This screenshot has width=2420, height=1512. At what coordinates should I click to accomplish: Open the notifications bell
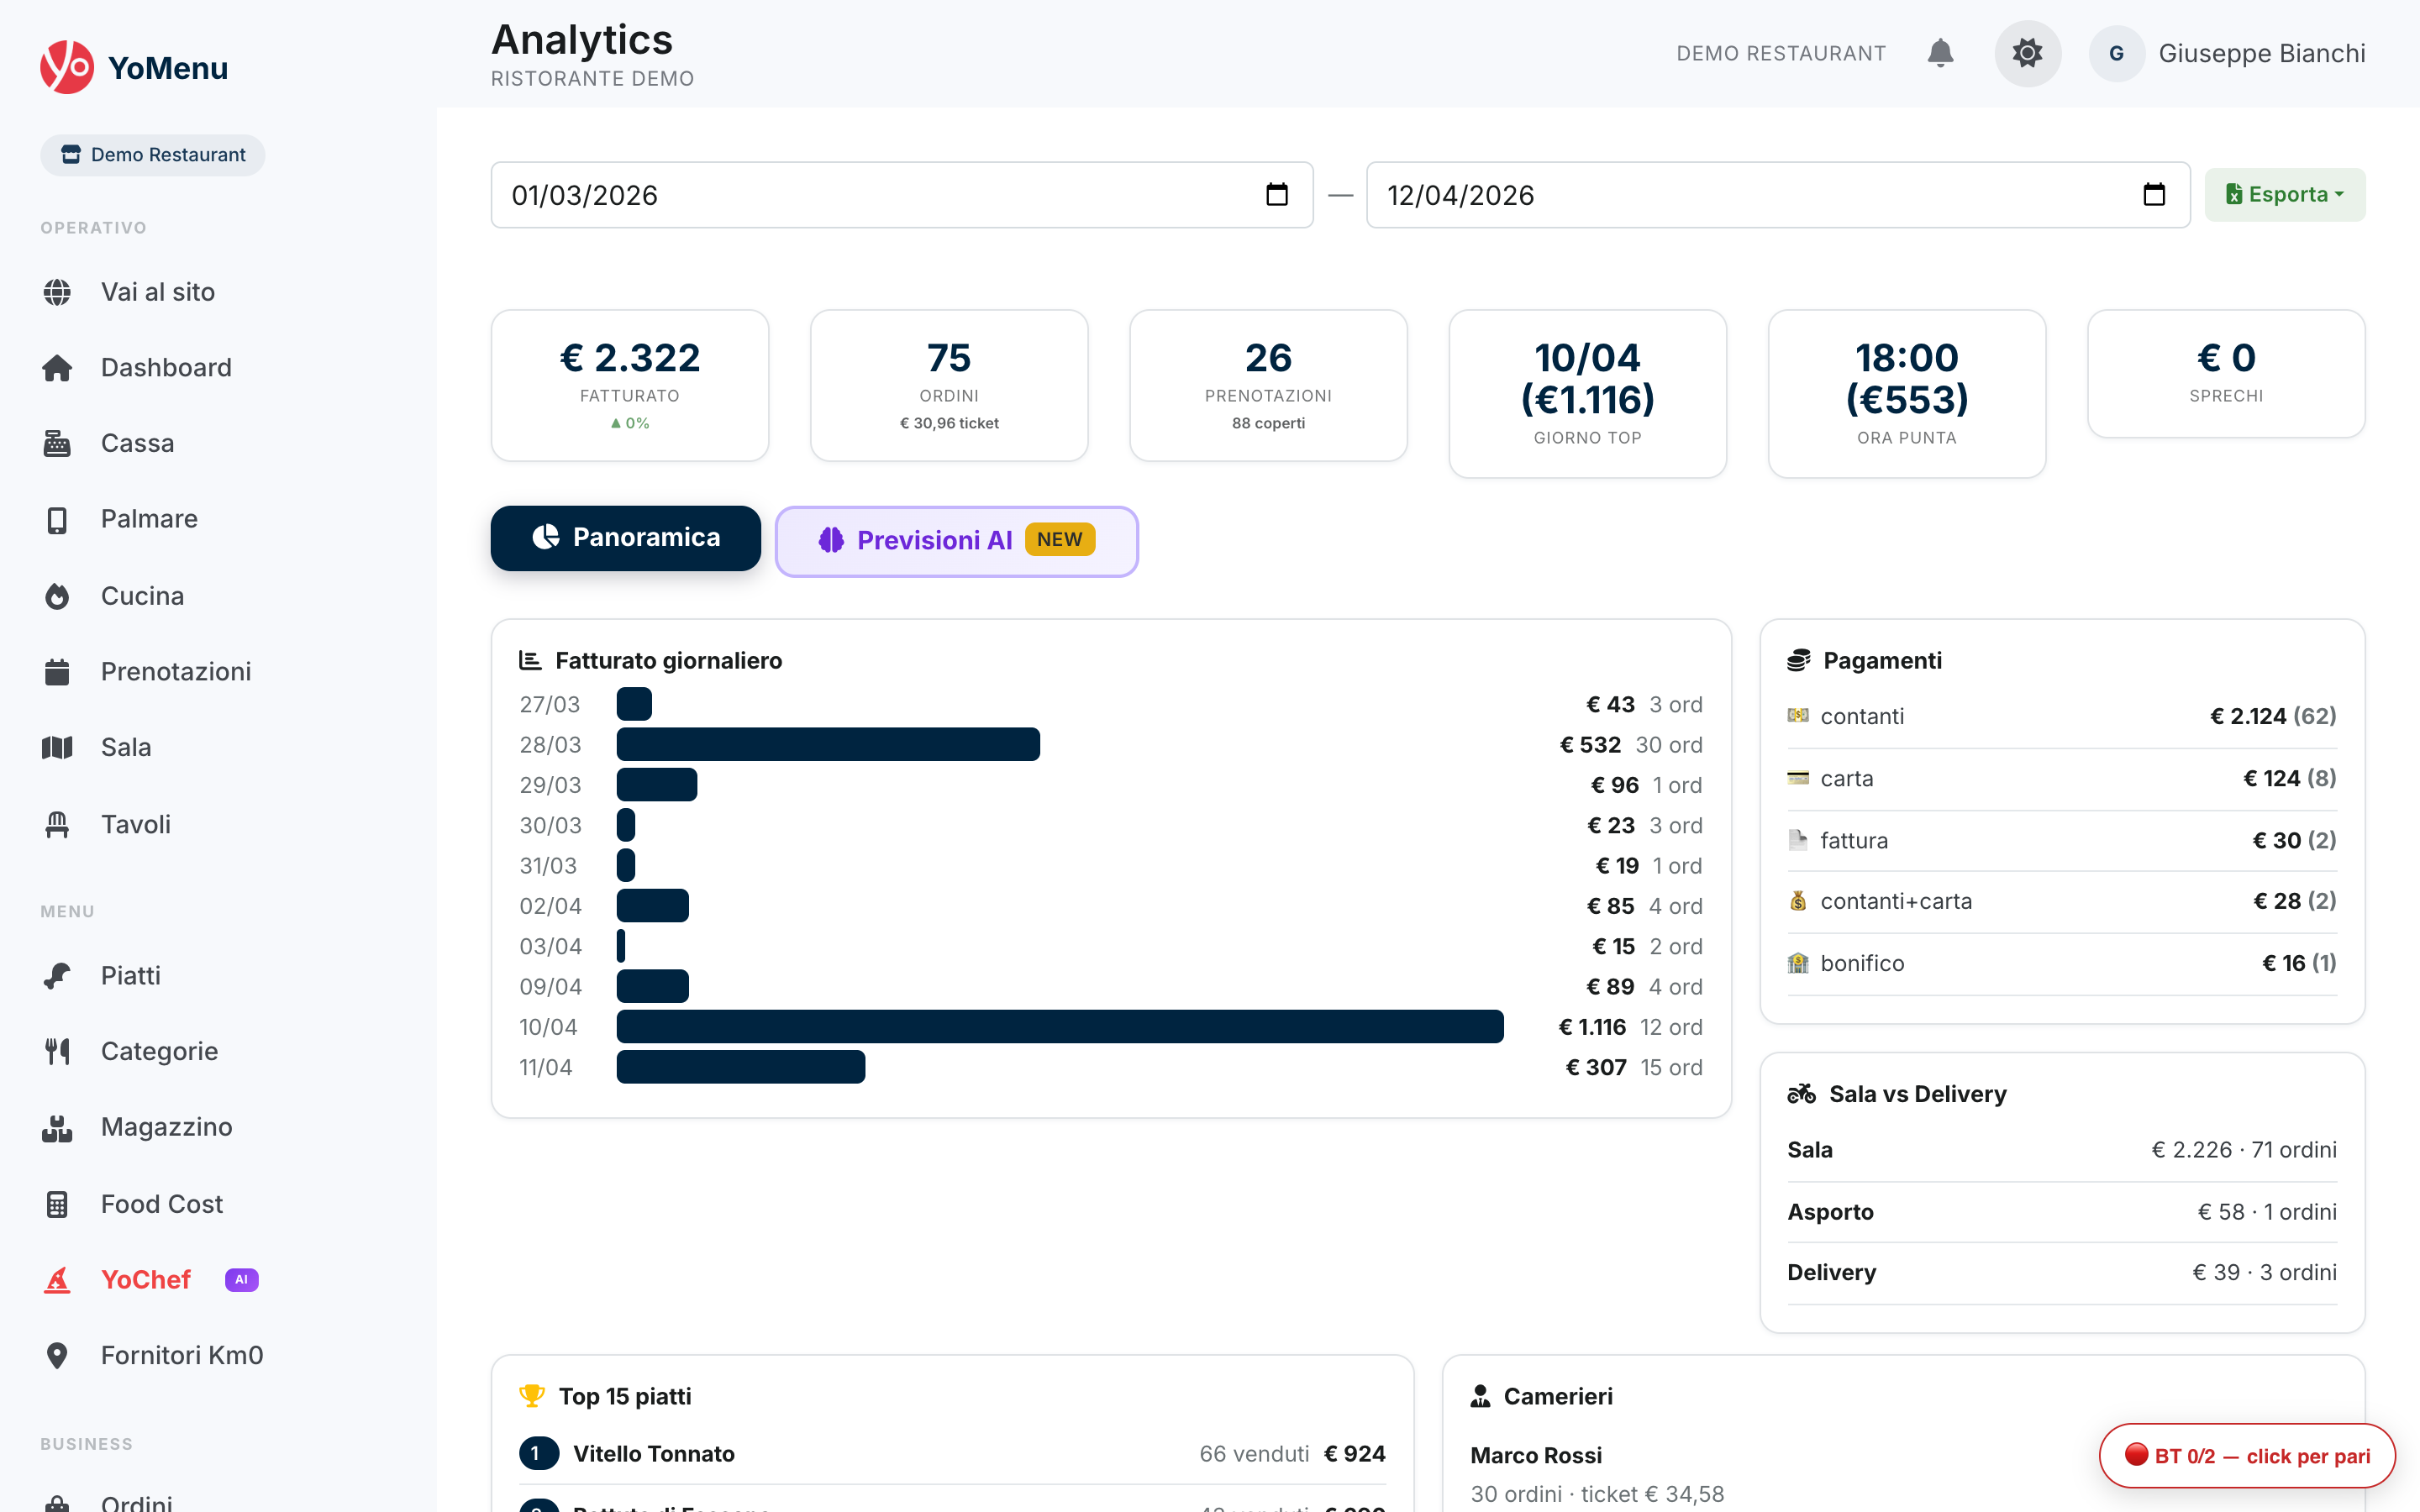point(1940,53)
